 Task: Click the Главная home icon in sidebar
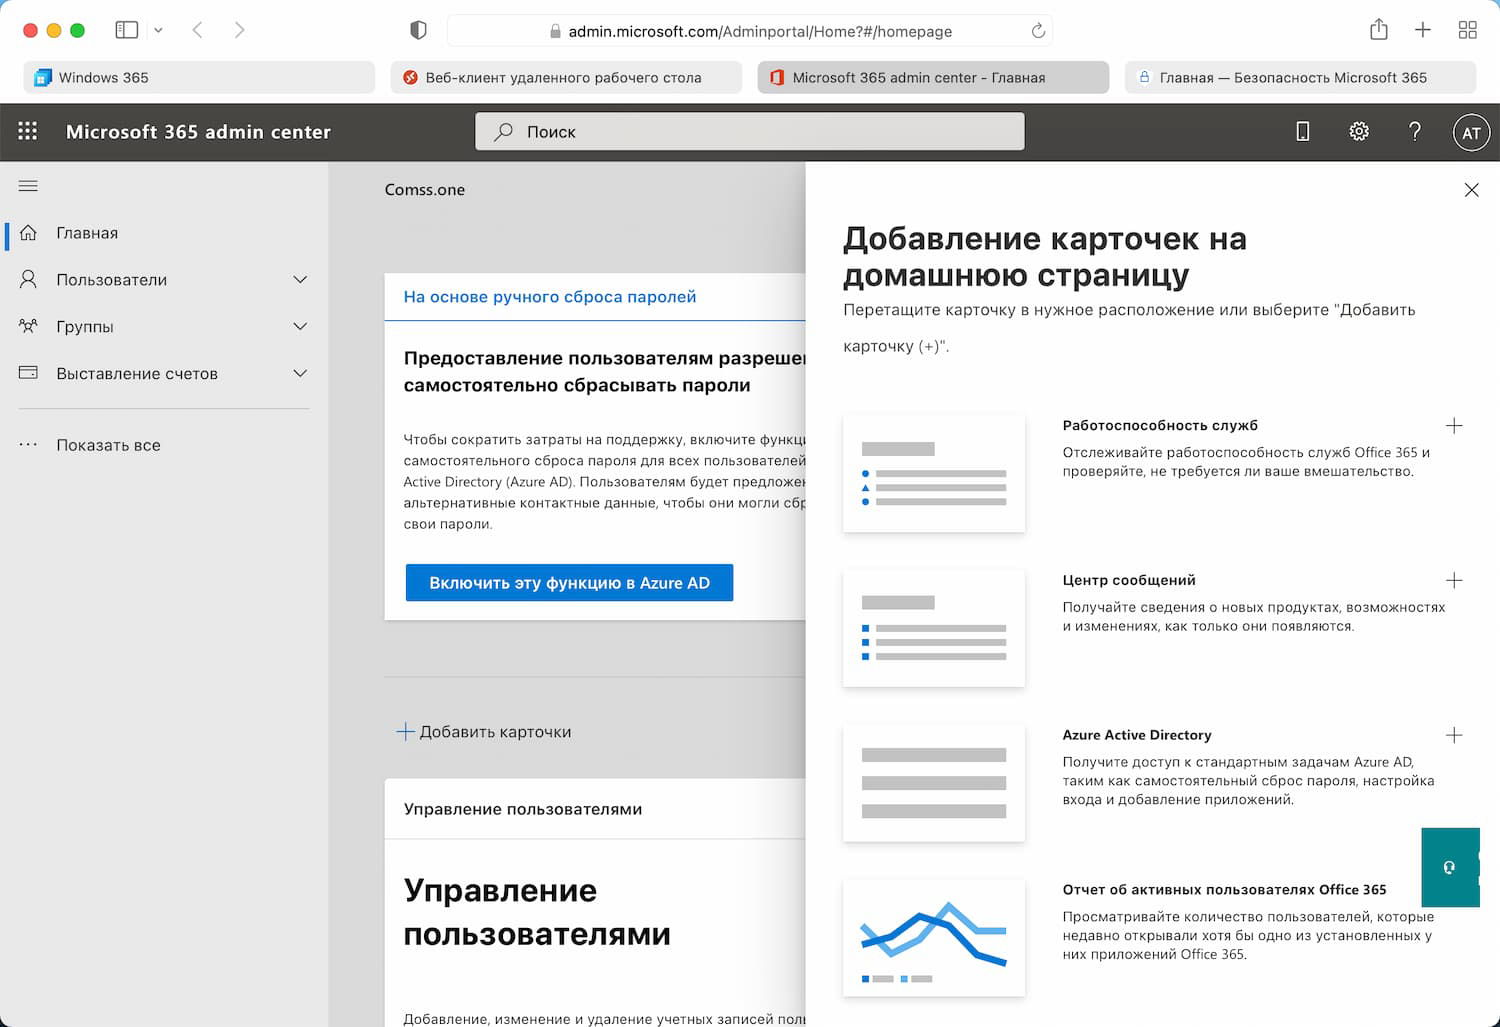tap(28, 233)
